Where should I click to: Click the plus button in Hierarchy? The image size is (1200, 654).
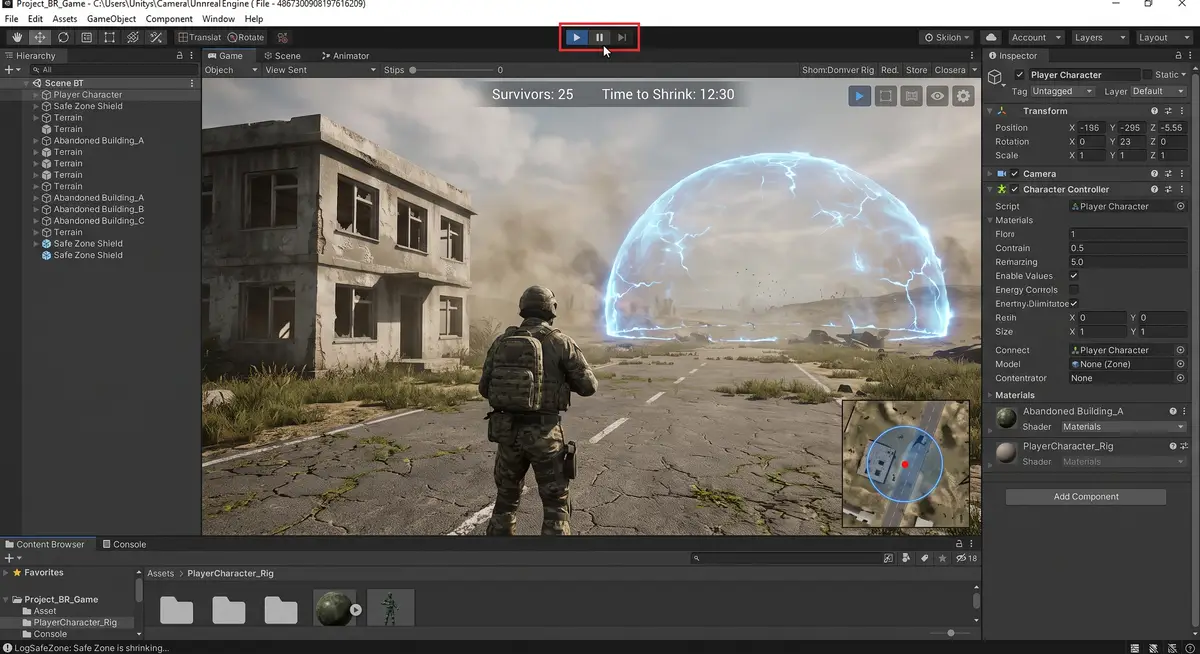point(10,70)
